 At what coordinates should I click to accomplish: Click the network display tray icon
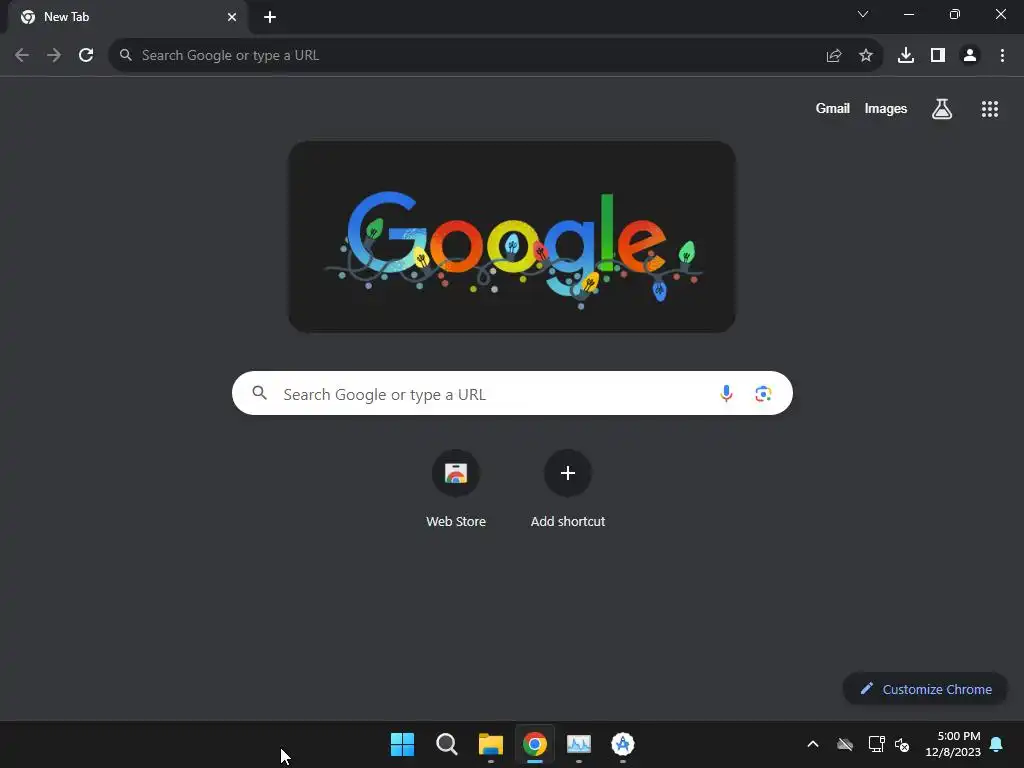(876, 744)
